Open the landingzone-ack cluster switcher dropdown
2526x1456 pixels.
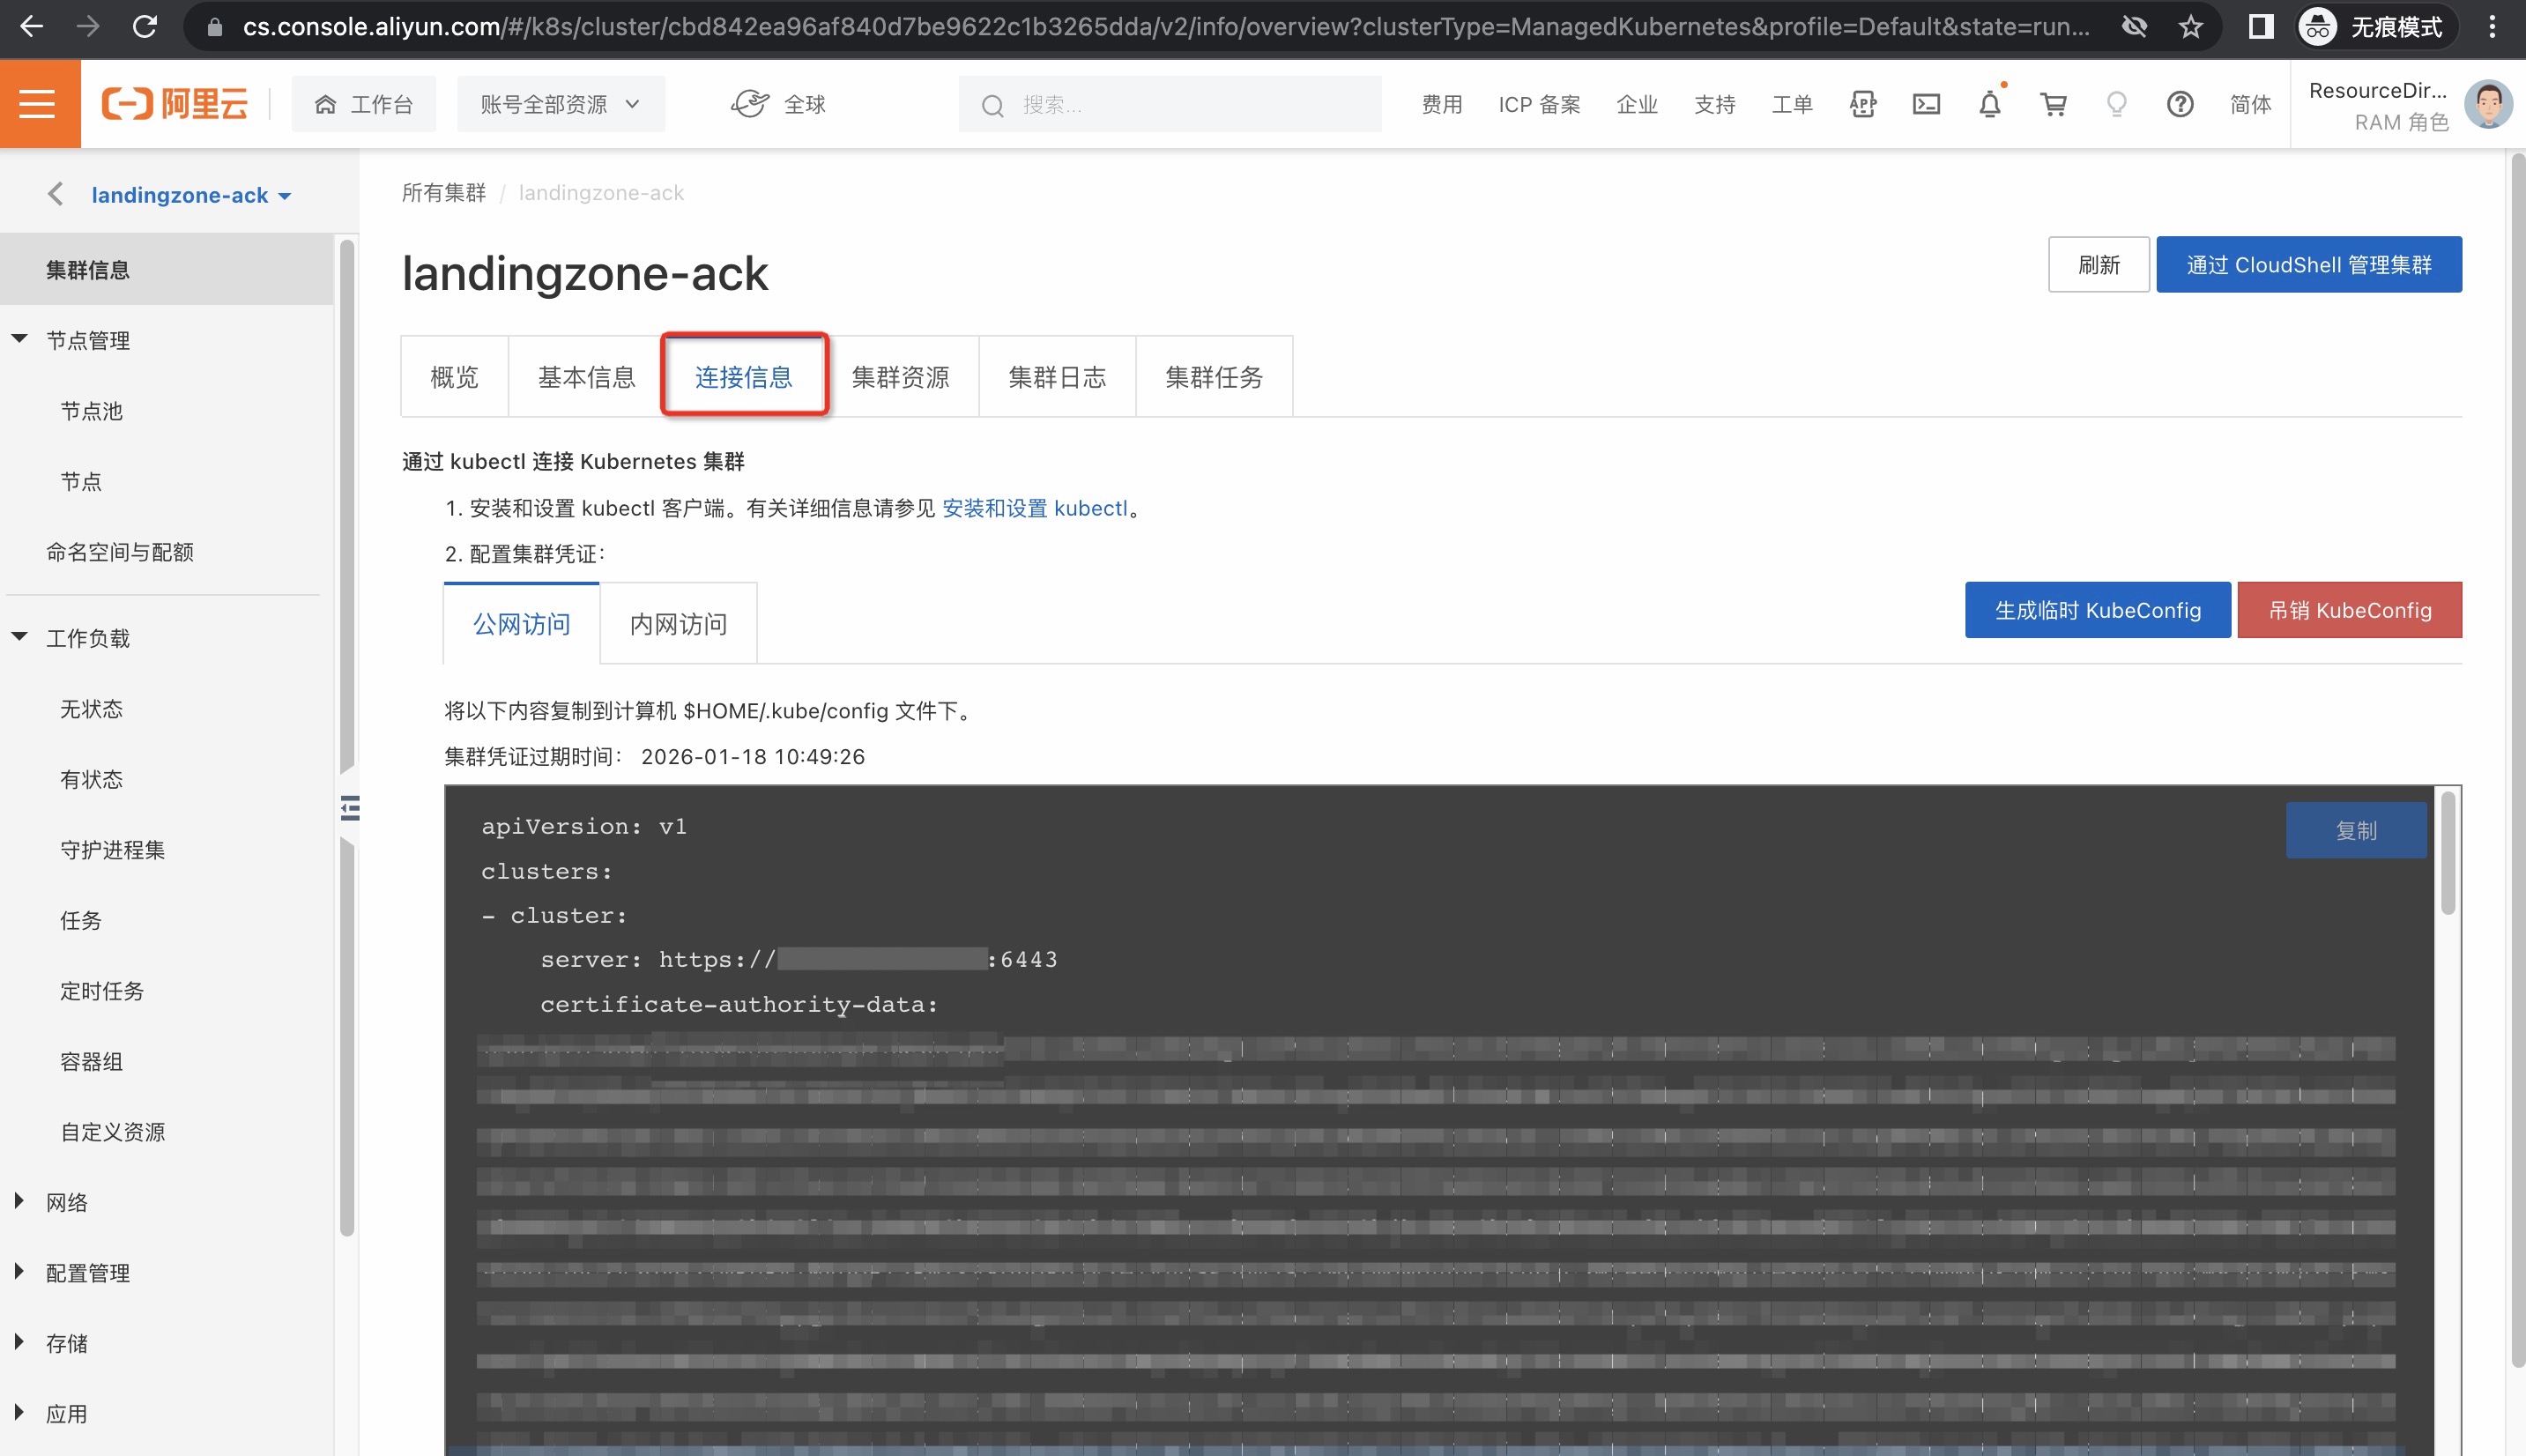pyautogui.click(x=191, y=195)
